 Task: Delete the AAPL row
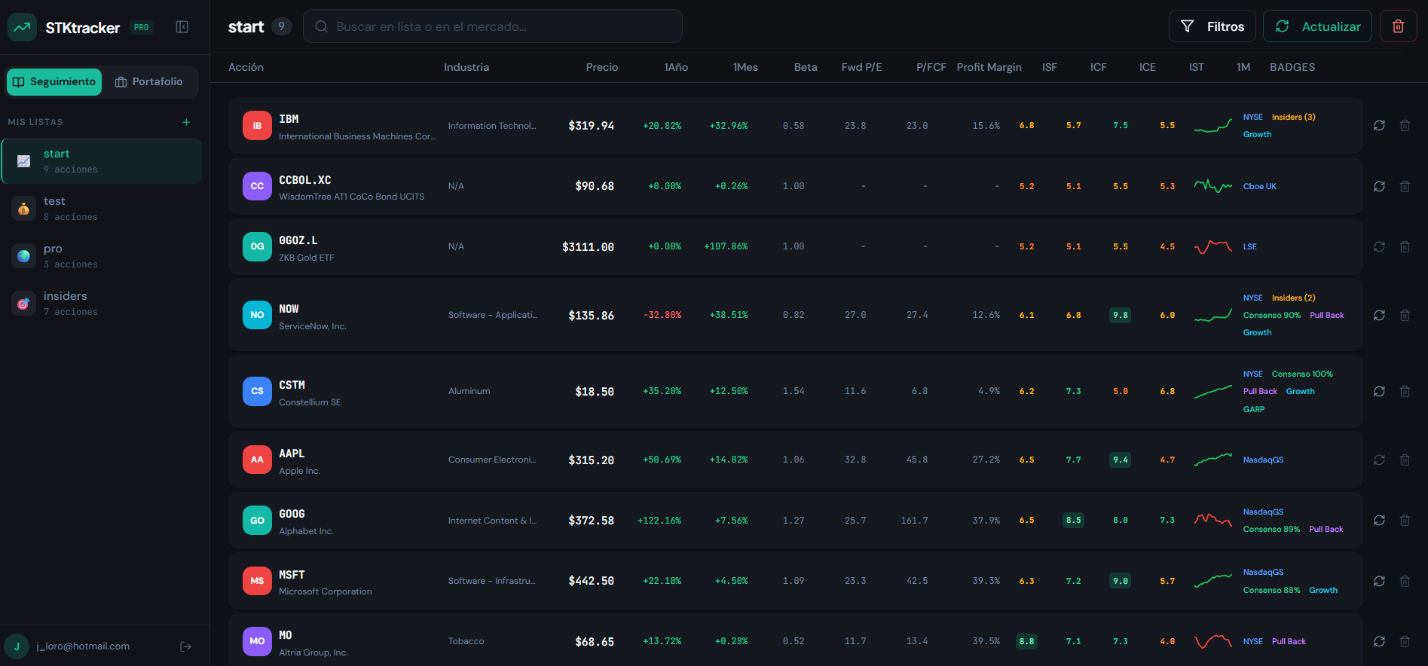pyautogui.click(x=1404, y=459)
